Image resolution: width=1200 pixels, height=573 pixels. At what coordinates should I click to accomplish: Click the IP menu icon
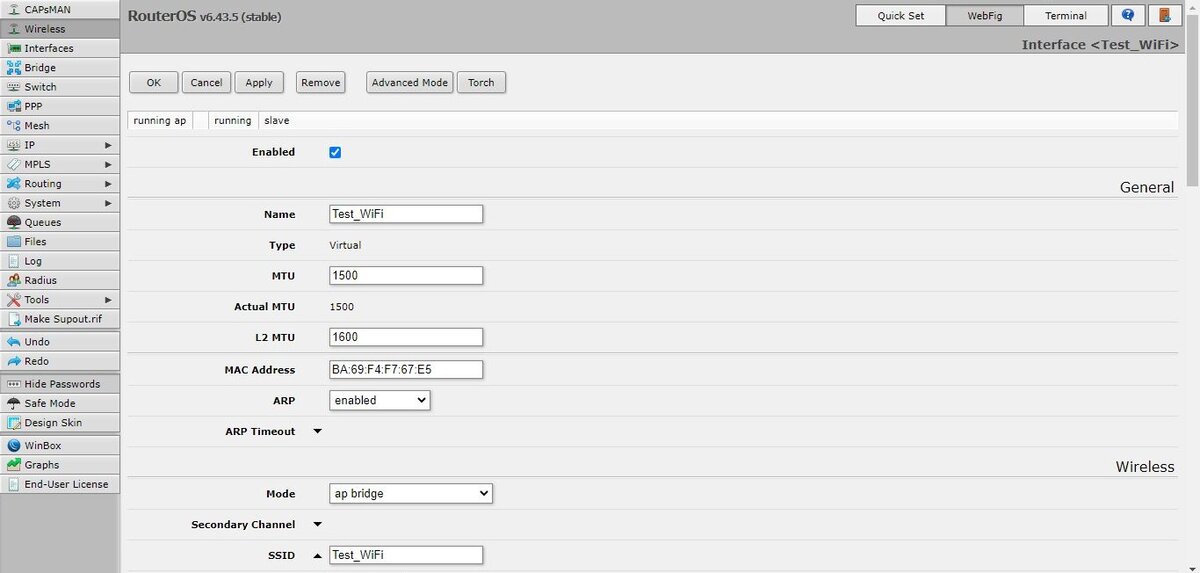pyautogui.click(x=14, y=145)
